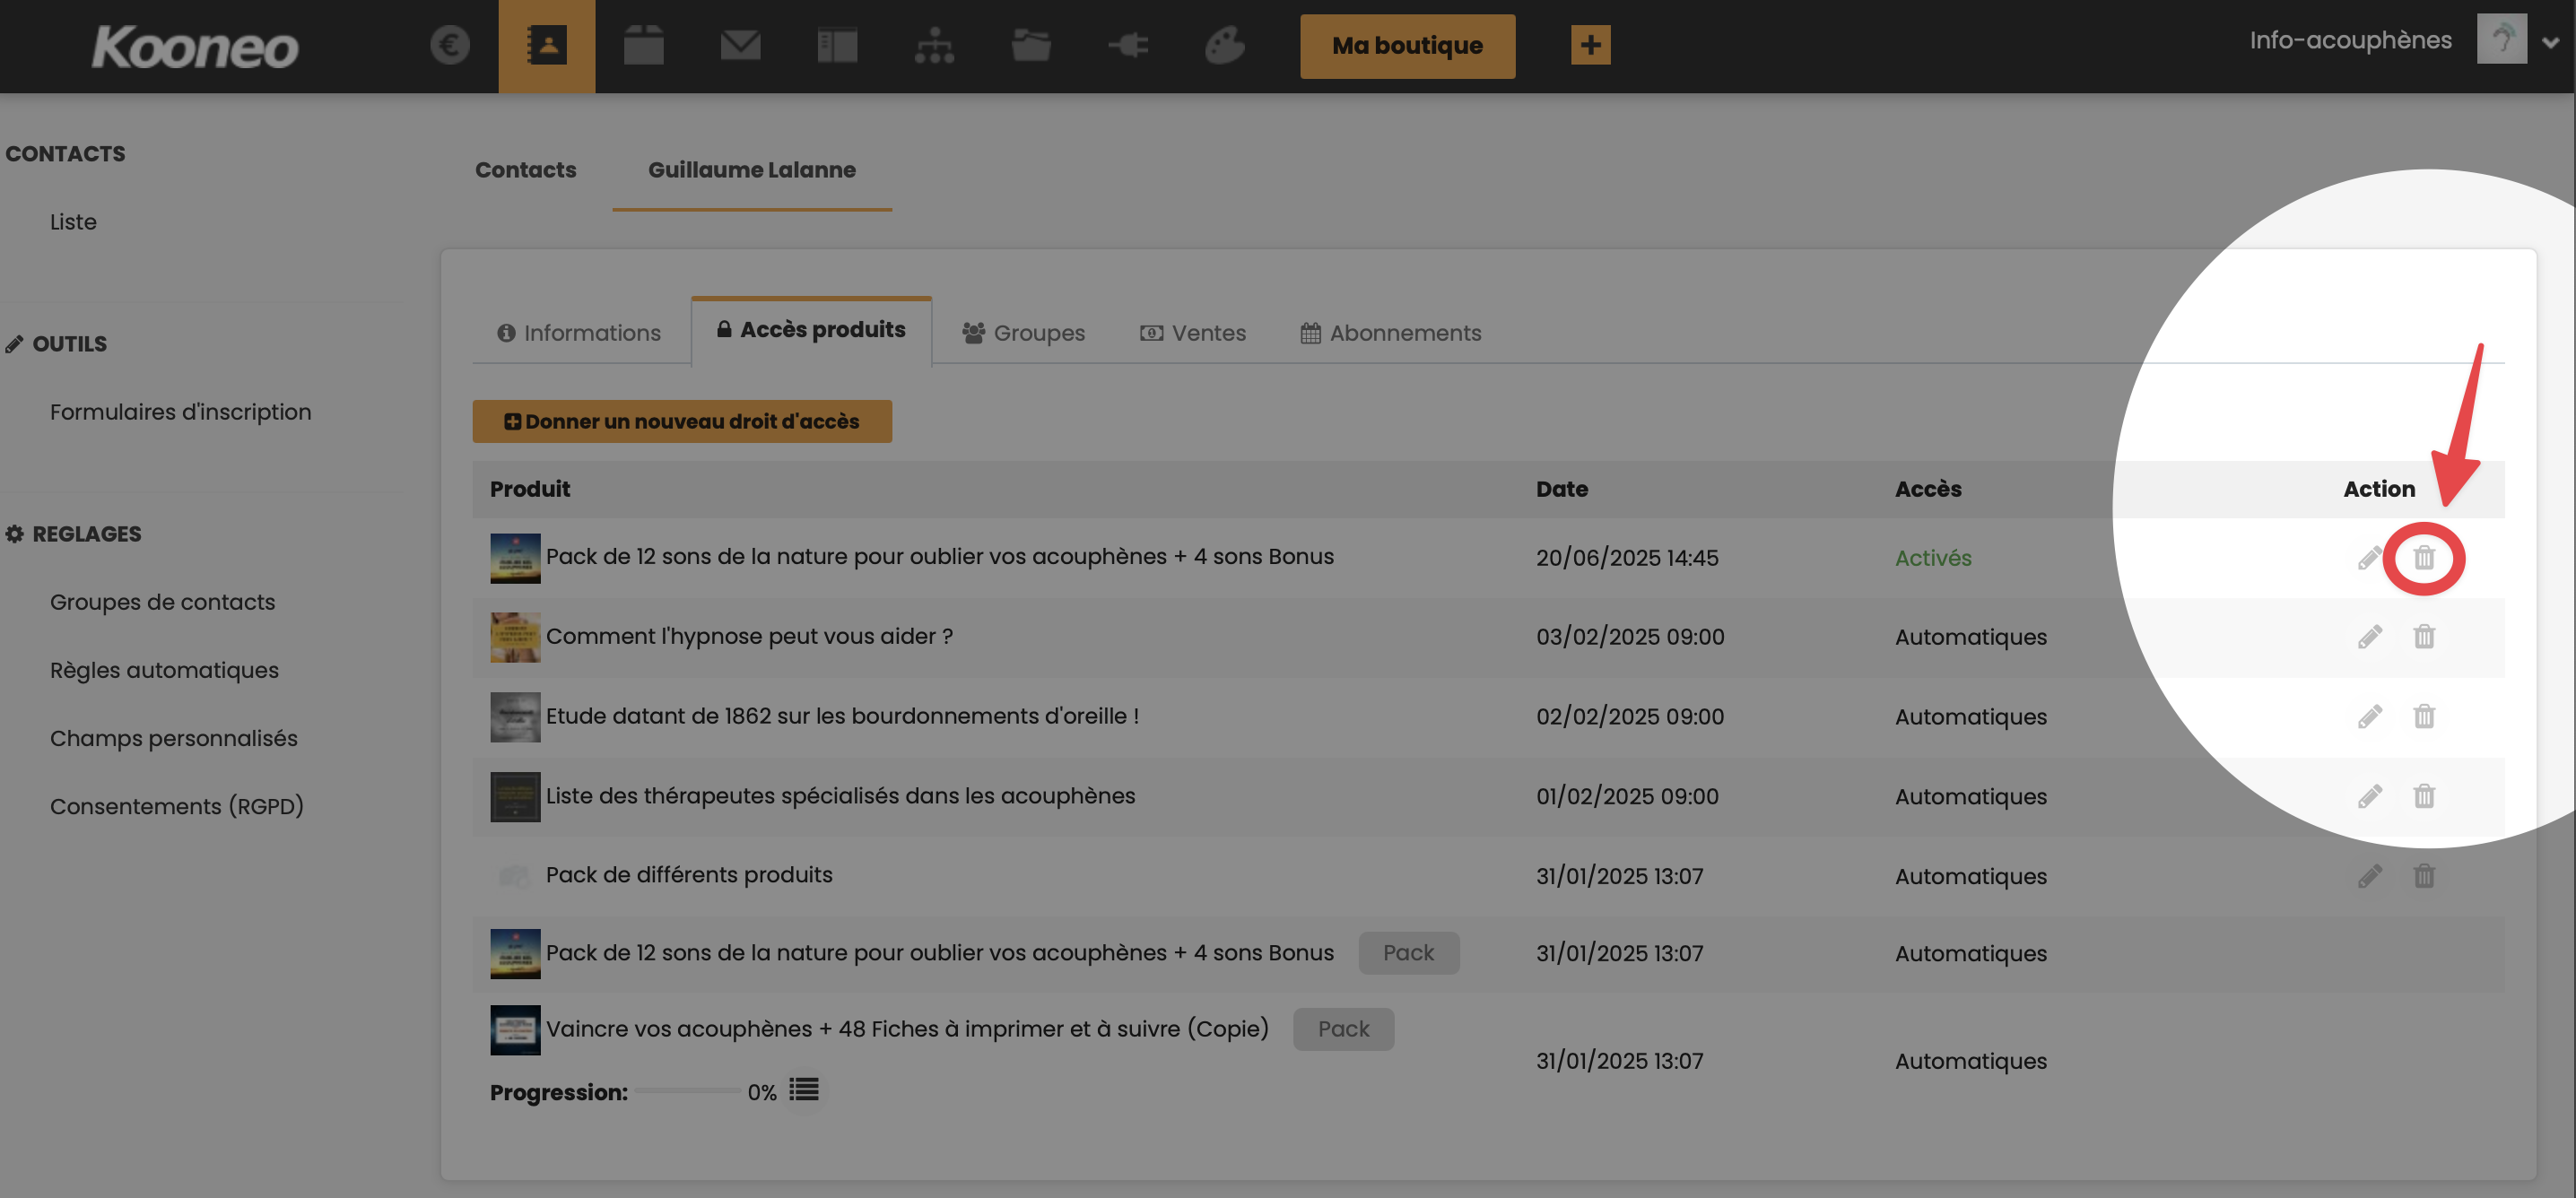Show progression details list icon
This screenshot has height=1198, width=2576.
point(804,1090)
